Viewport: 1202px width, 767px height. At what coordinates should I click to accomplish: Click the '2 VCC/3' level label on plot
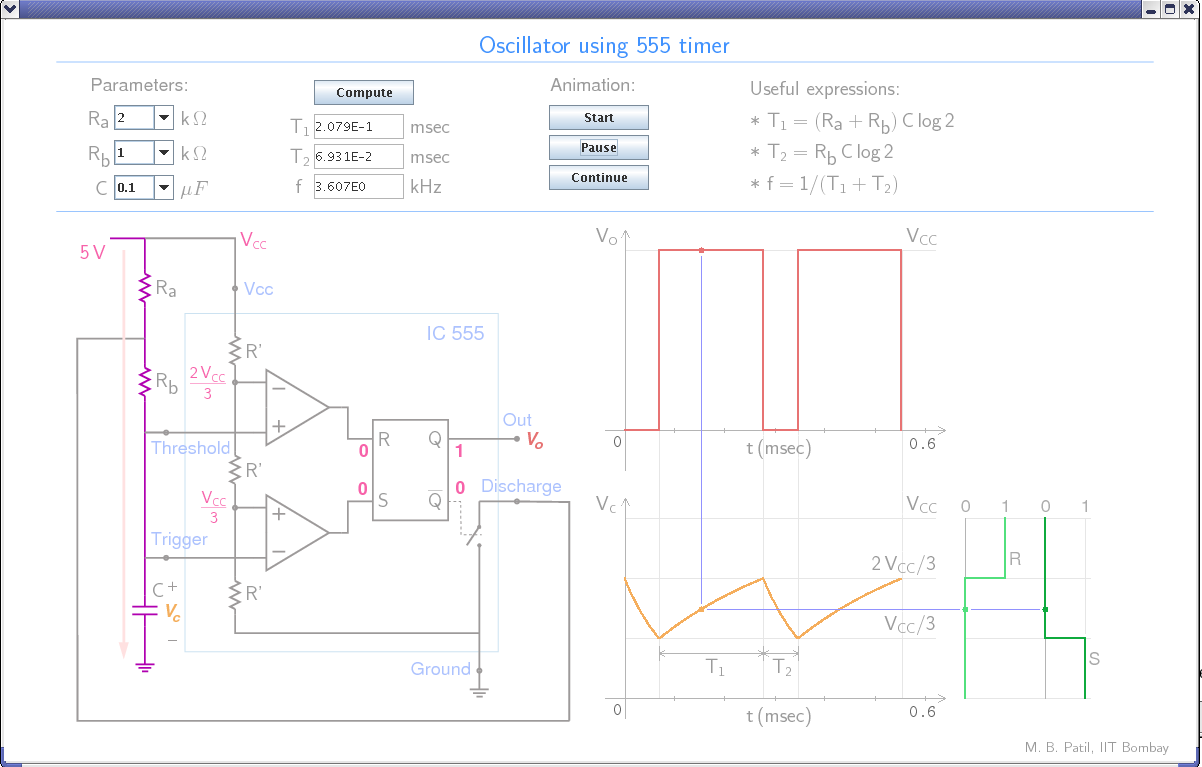click(904, 565)
